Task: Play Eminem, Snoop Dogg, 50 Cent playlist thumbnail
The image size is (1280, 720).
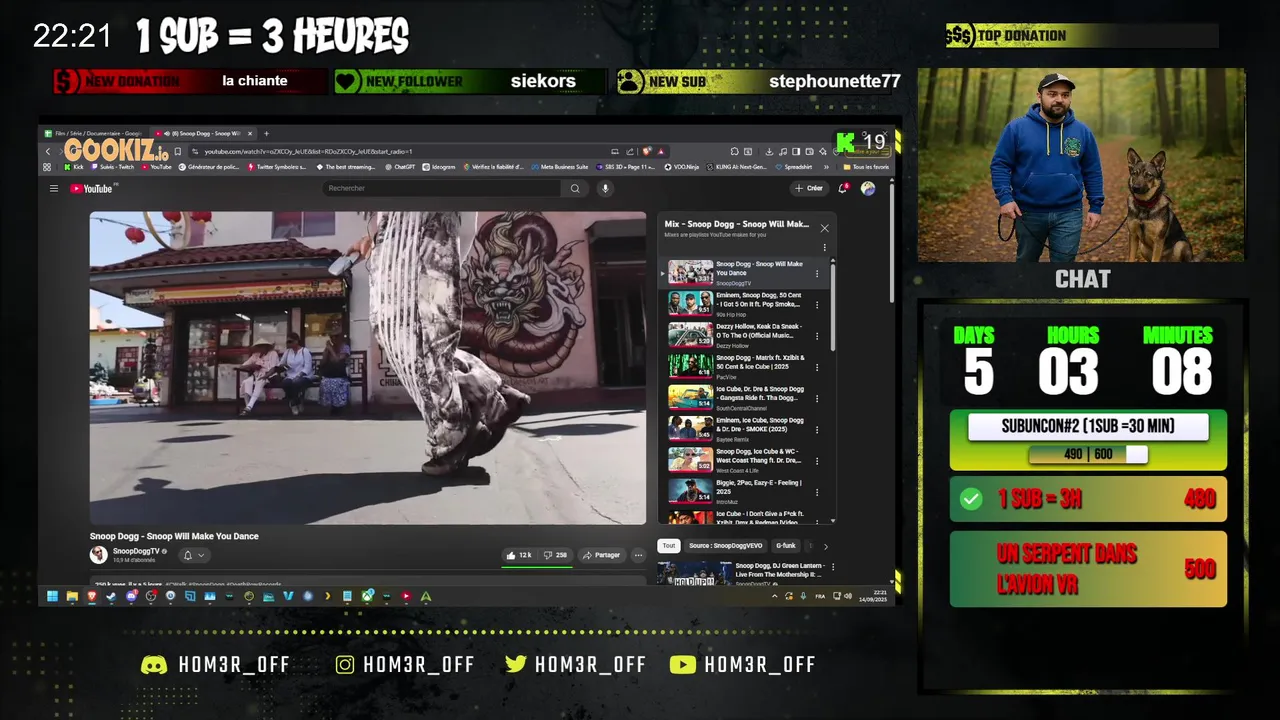Action: 690,304
